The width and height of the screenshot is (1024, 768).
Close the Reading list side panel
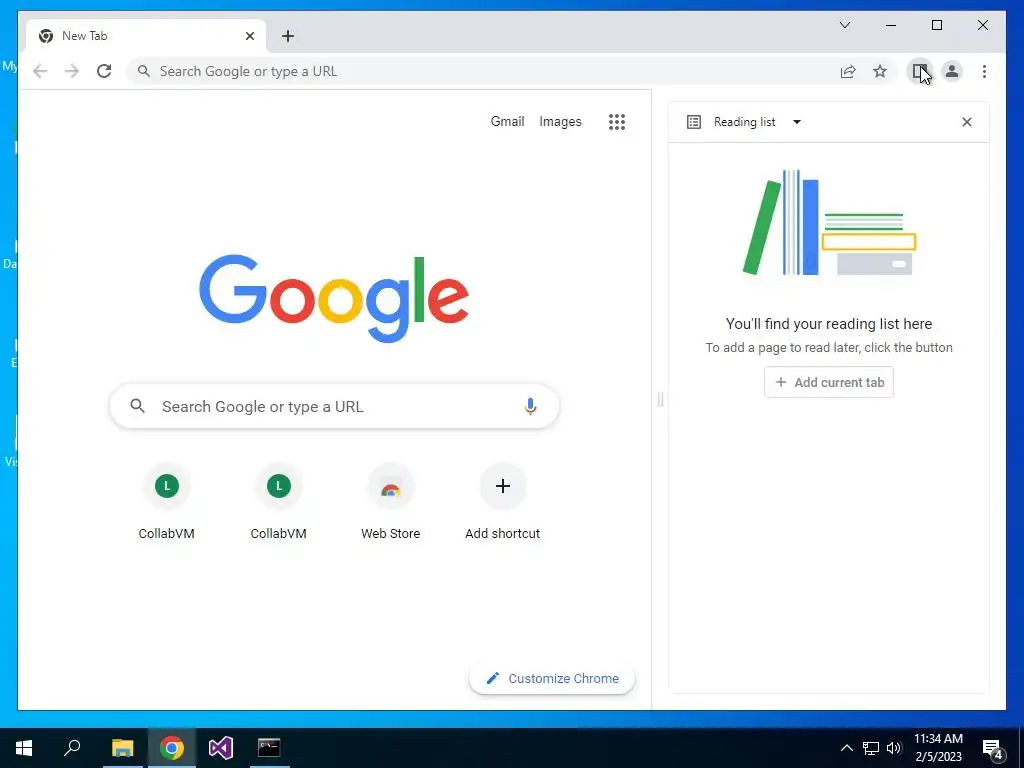[x=967, y=122]
